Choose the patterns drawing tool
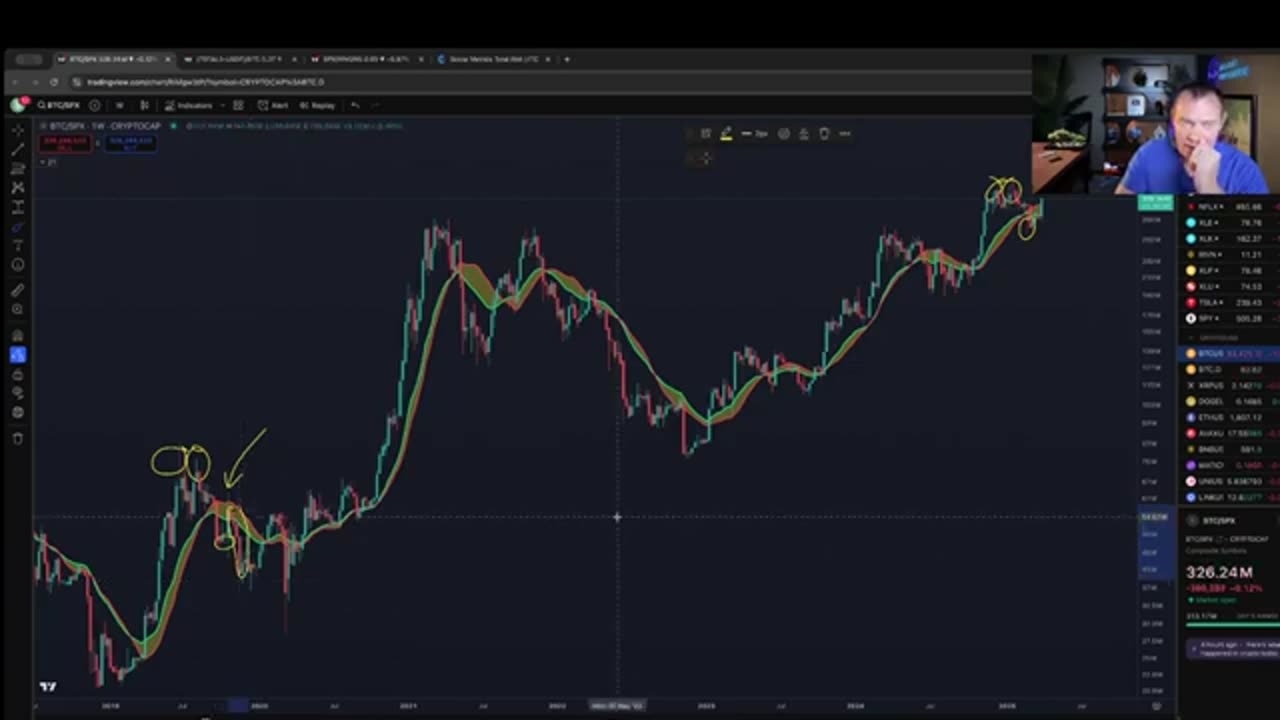Viewport: 1280px width, 720px height. (x=18, y=187)
